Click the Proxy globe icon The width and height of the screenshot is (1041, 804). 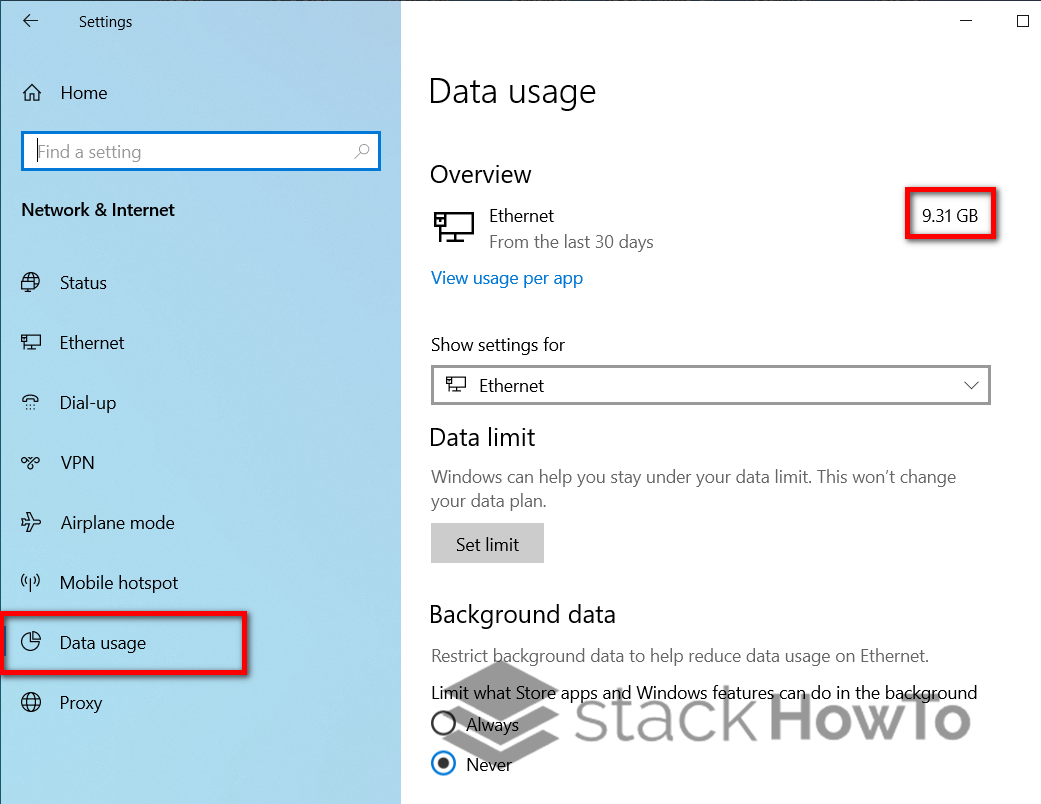(31, 703)
